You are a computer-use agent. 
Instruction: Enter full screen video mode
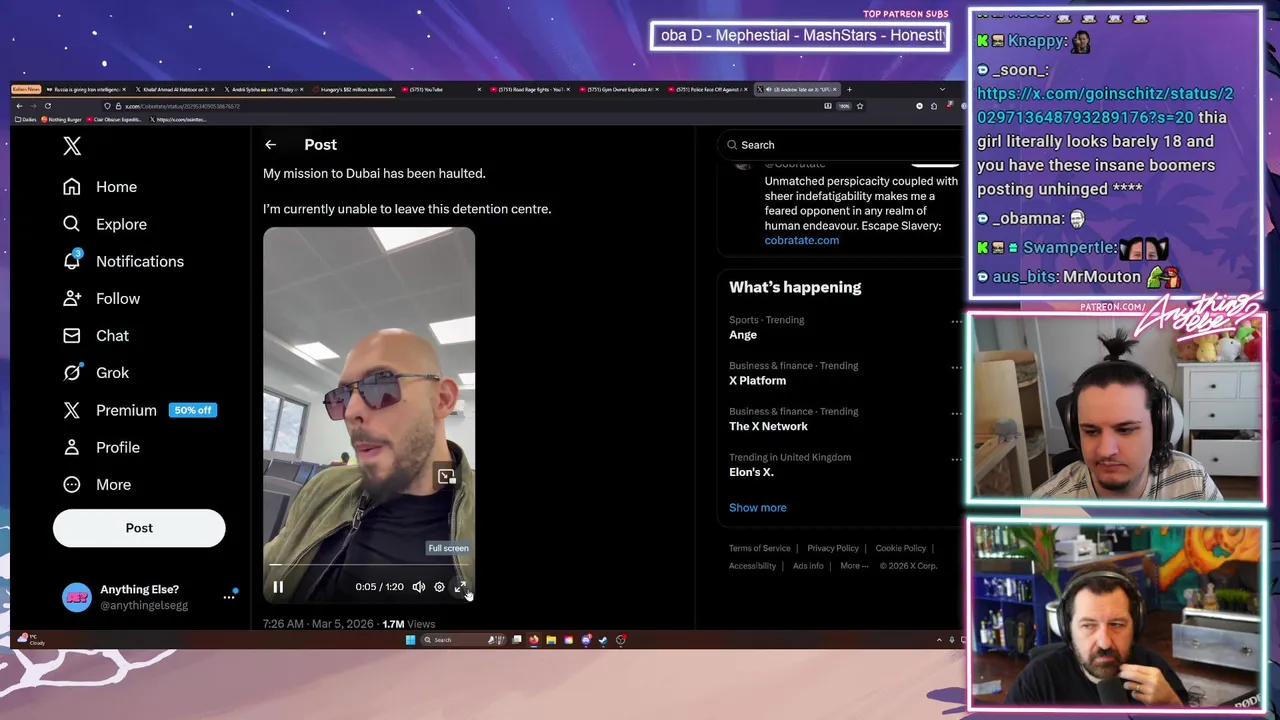tap(460, 587)
